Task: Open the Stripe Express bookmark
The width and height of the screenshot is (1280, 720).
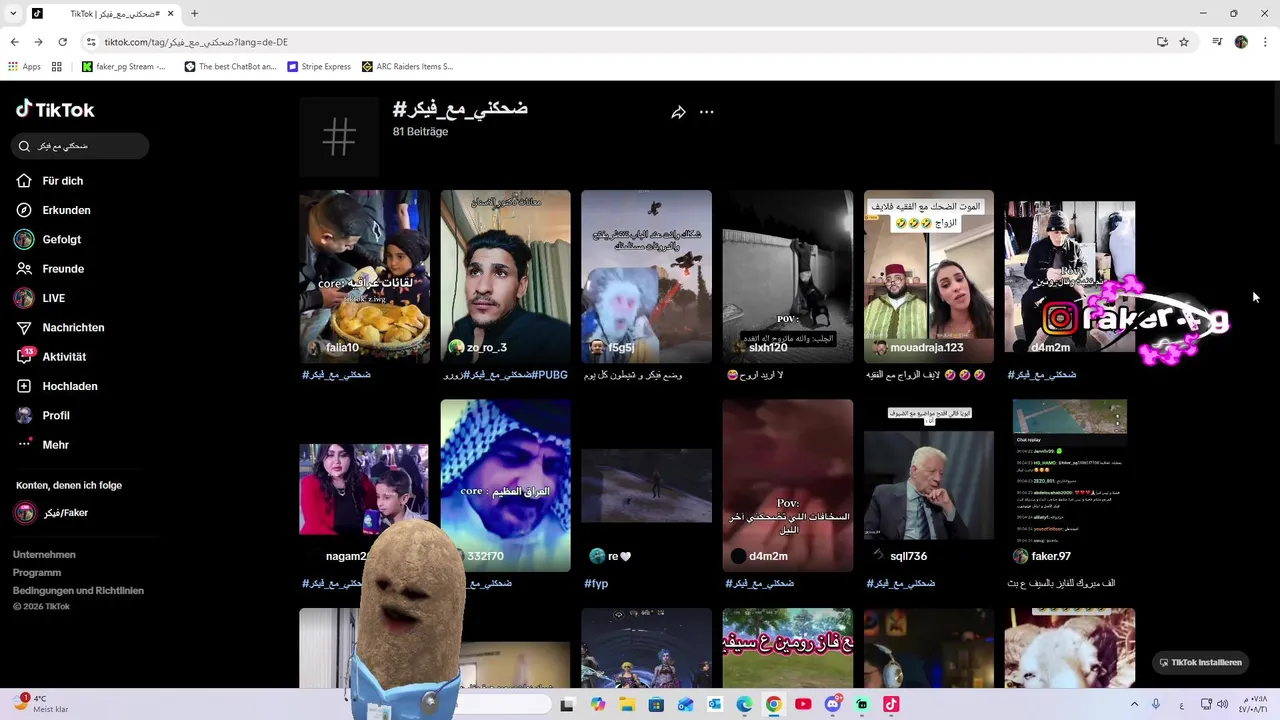Action: pyautogui.click(x=319, y=67)
